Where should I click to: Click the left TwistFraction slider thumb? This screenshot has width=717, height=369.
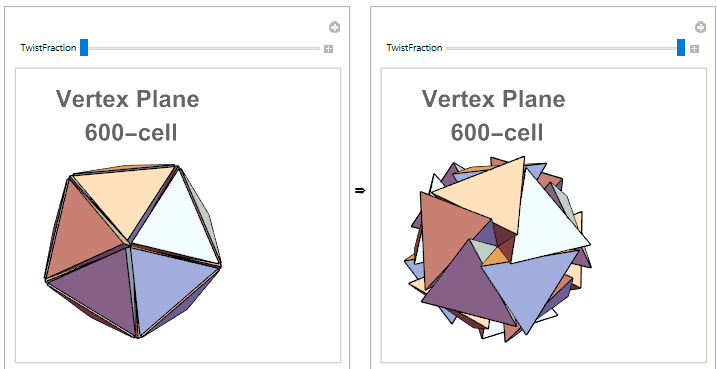[84, 48]
